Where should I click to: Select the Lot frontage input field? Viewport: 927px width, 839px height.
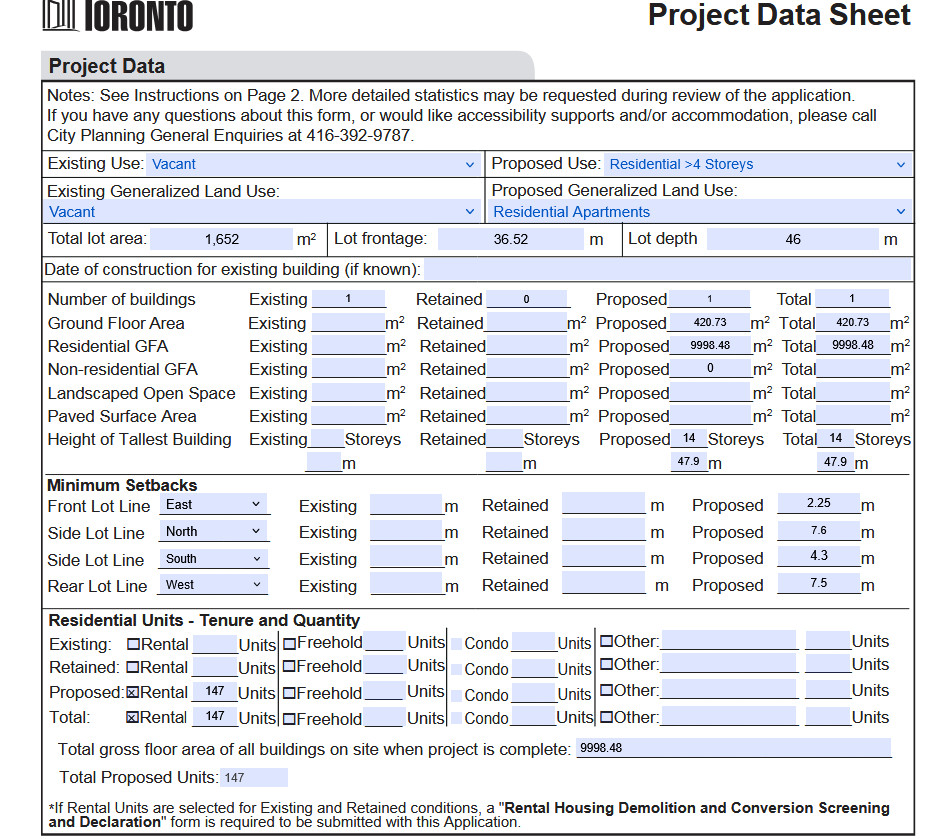(510, 240)
